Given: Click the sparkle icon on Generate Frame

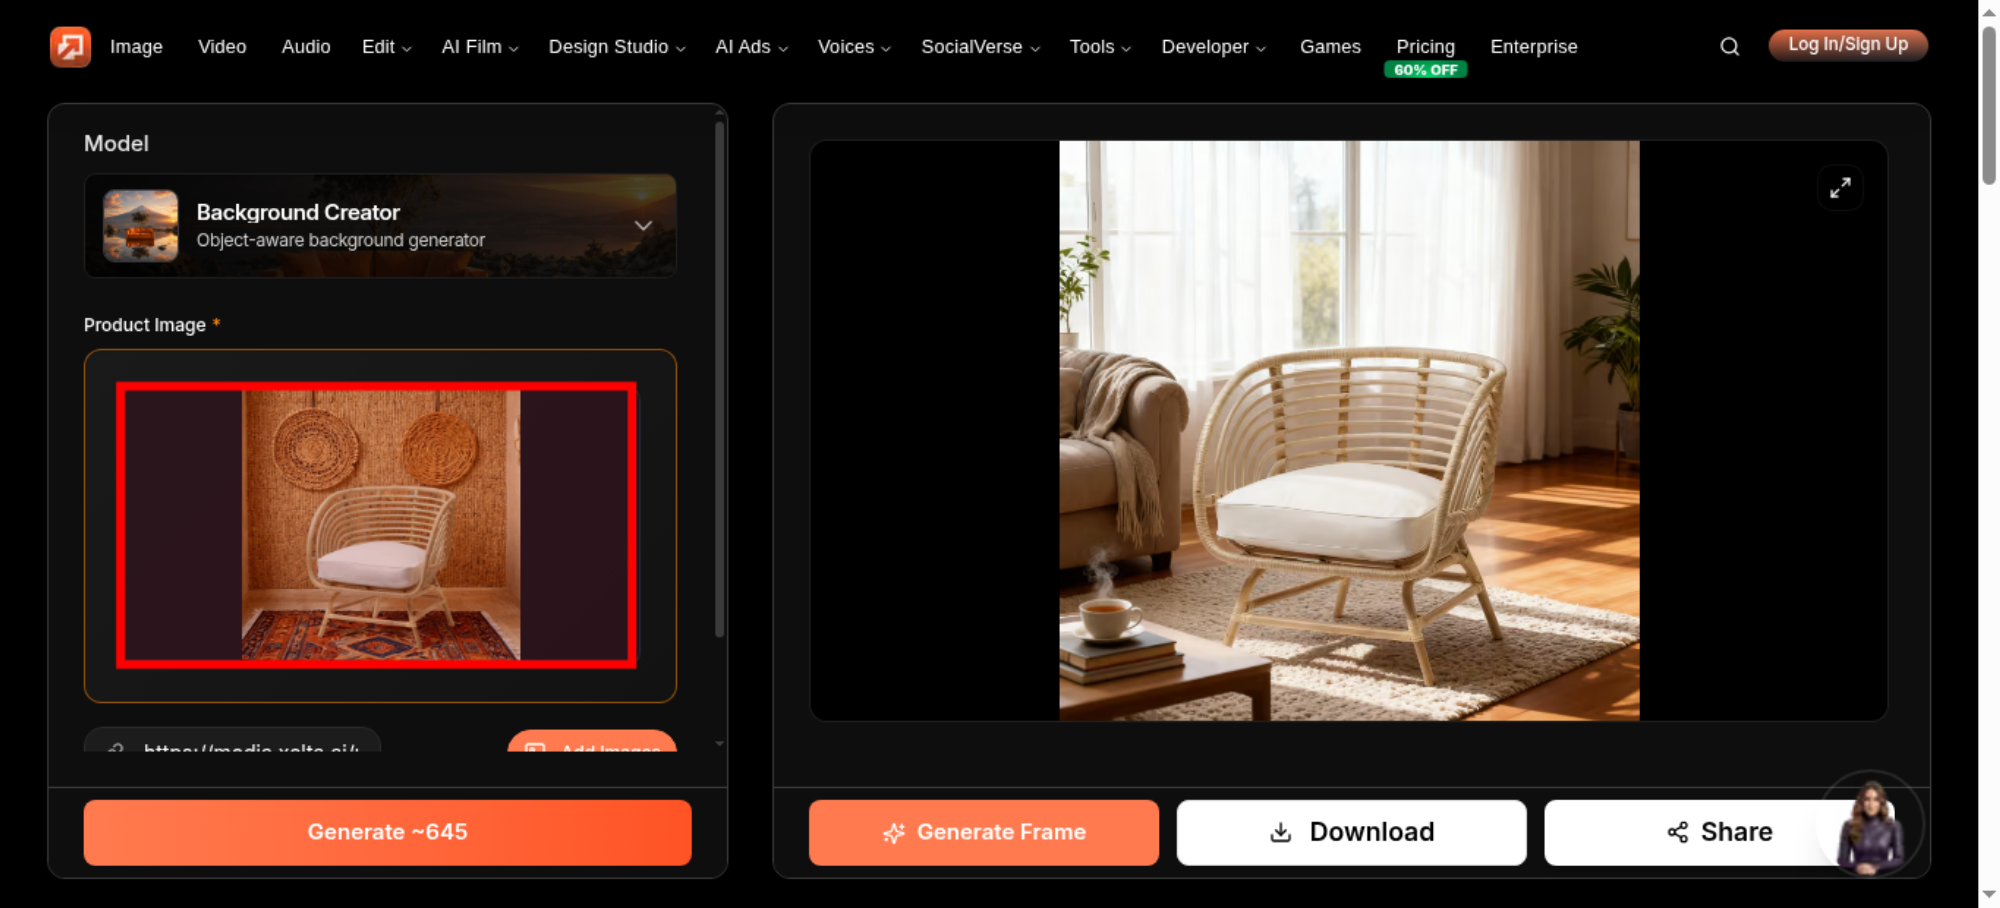Looking at the screenshot, I should (894, 833).
